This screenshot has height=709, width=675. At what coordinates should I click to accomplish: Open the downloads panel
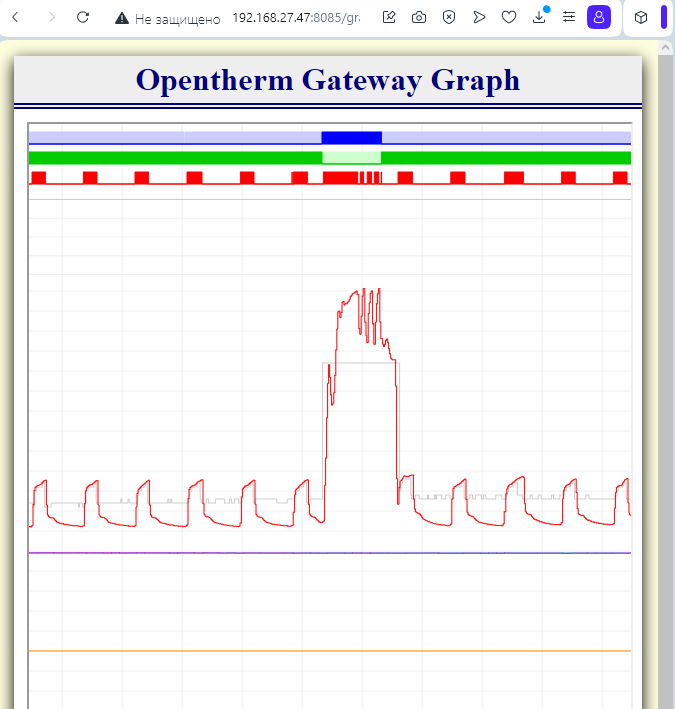539,17
